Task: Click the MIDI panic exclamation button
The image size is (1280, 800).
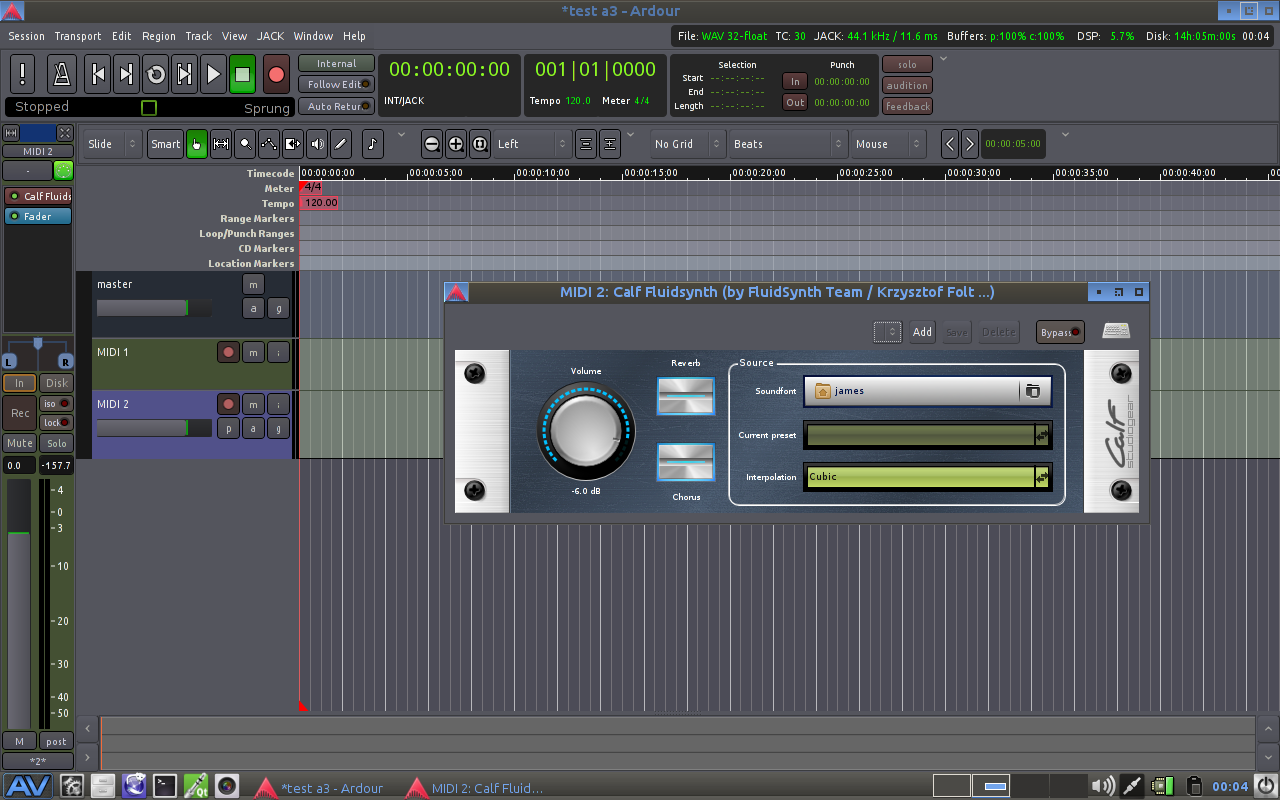Action: [23, 74]
